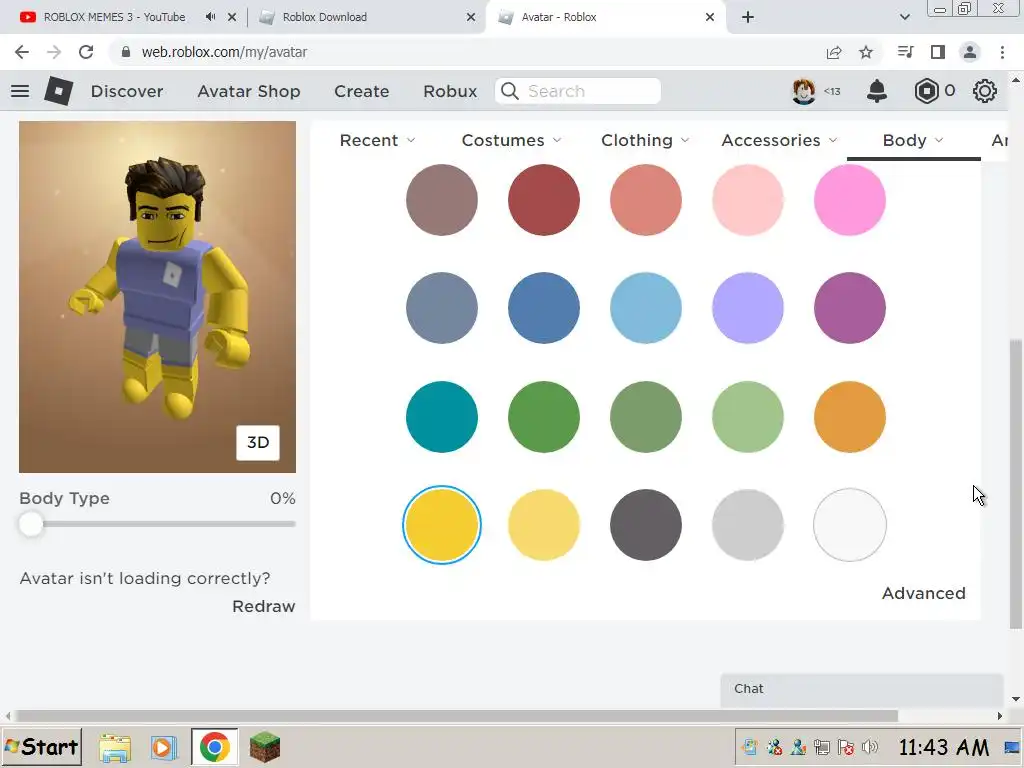The width and height of the screenshot is (1024, 768).
Task: Reload the page with refresh icon
Action: (86, 52)
